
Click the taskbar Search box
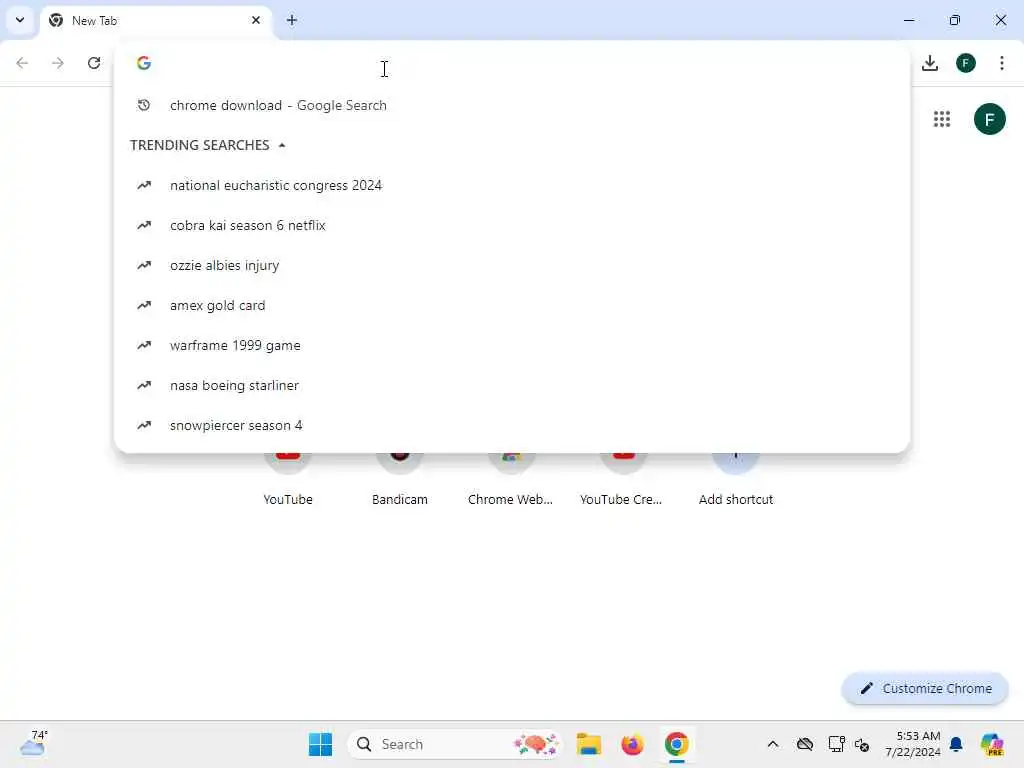[455, 744]
